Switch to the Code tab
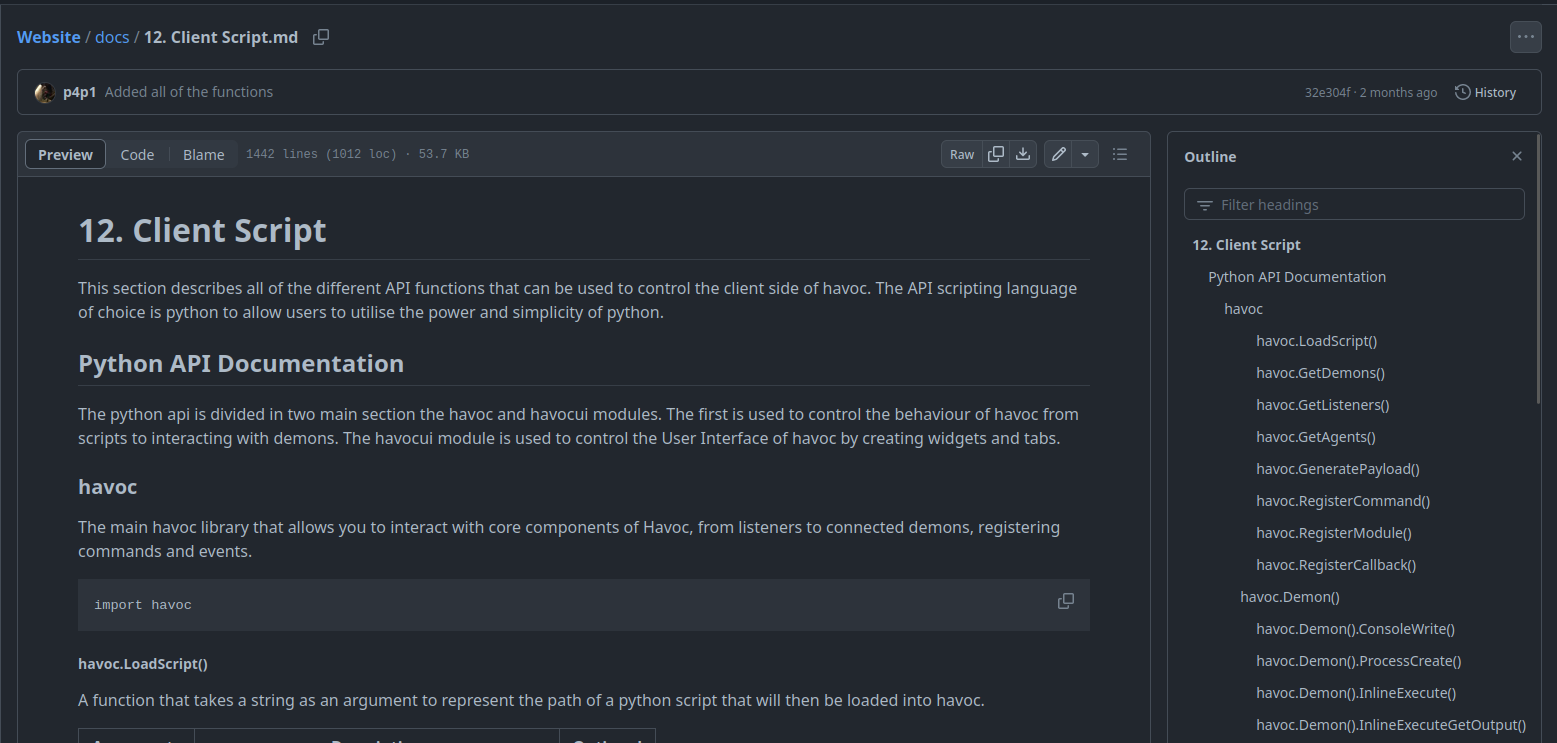The image size is (1557, 743). (137, 154)
